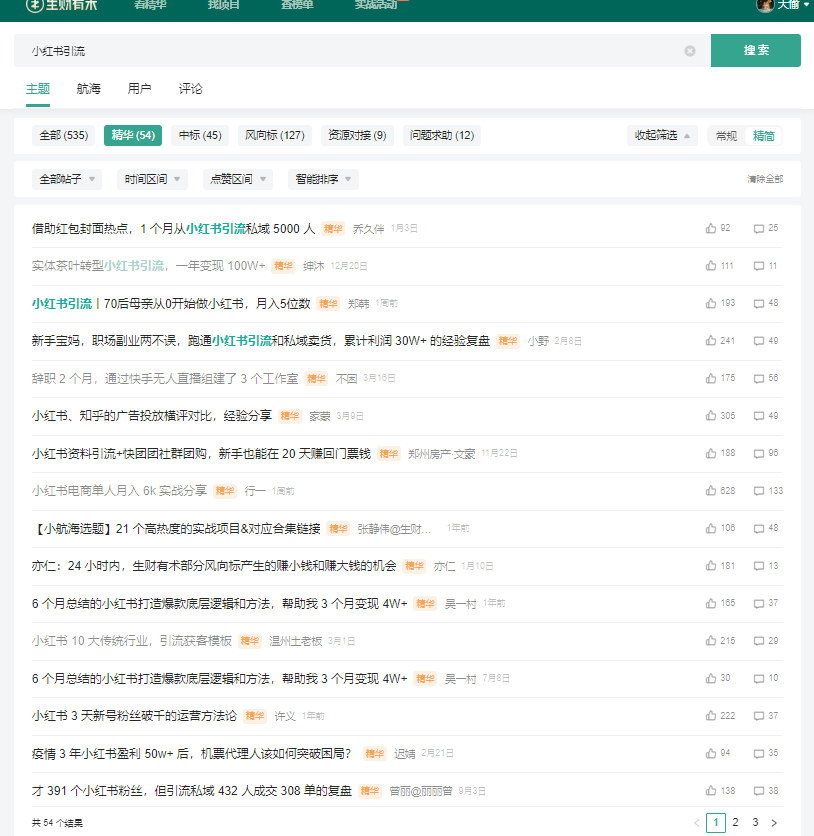Click comment icon on 广告投放横评对比 post

click(x=759, y=416)
